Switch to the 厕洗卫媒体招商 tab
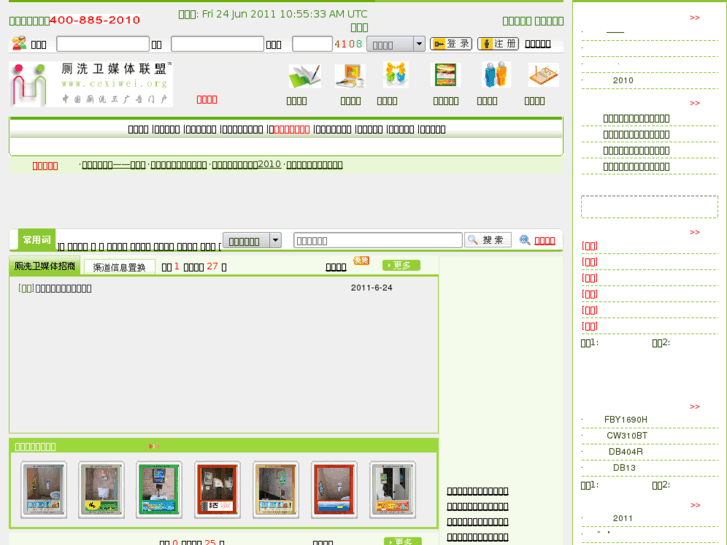Screen dimensions: 727x545 45,266
